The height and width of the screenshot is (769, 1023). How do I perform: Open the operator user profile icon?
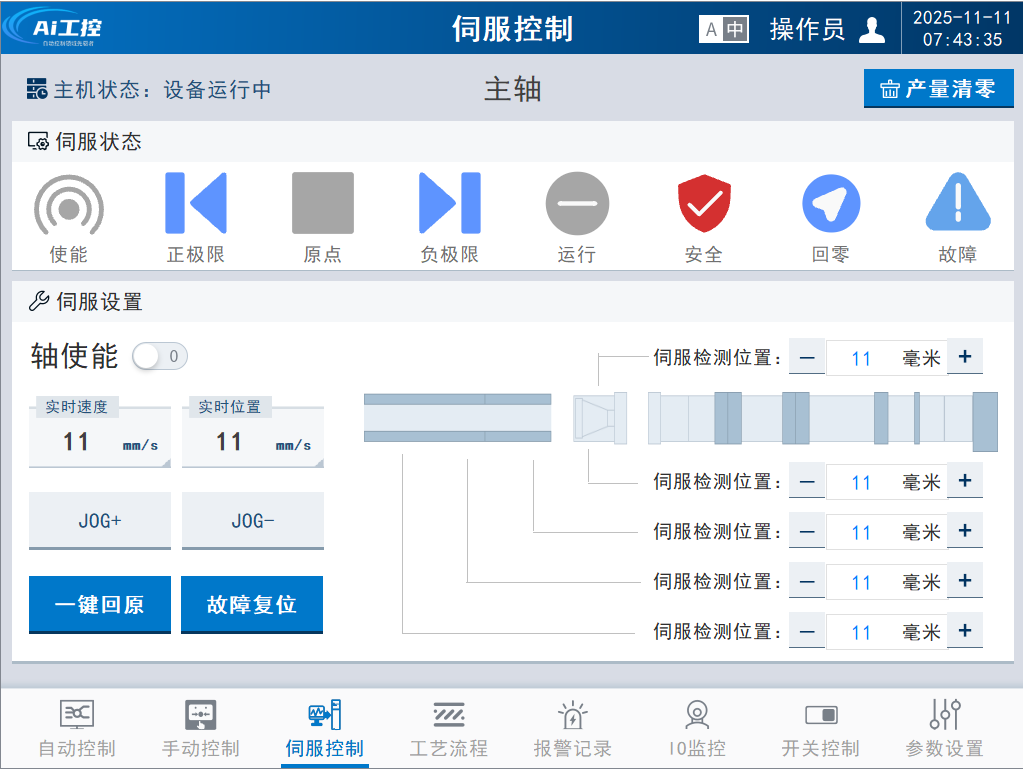click(x=872, y=30)
